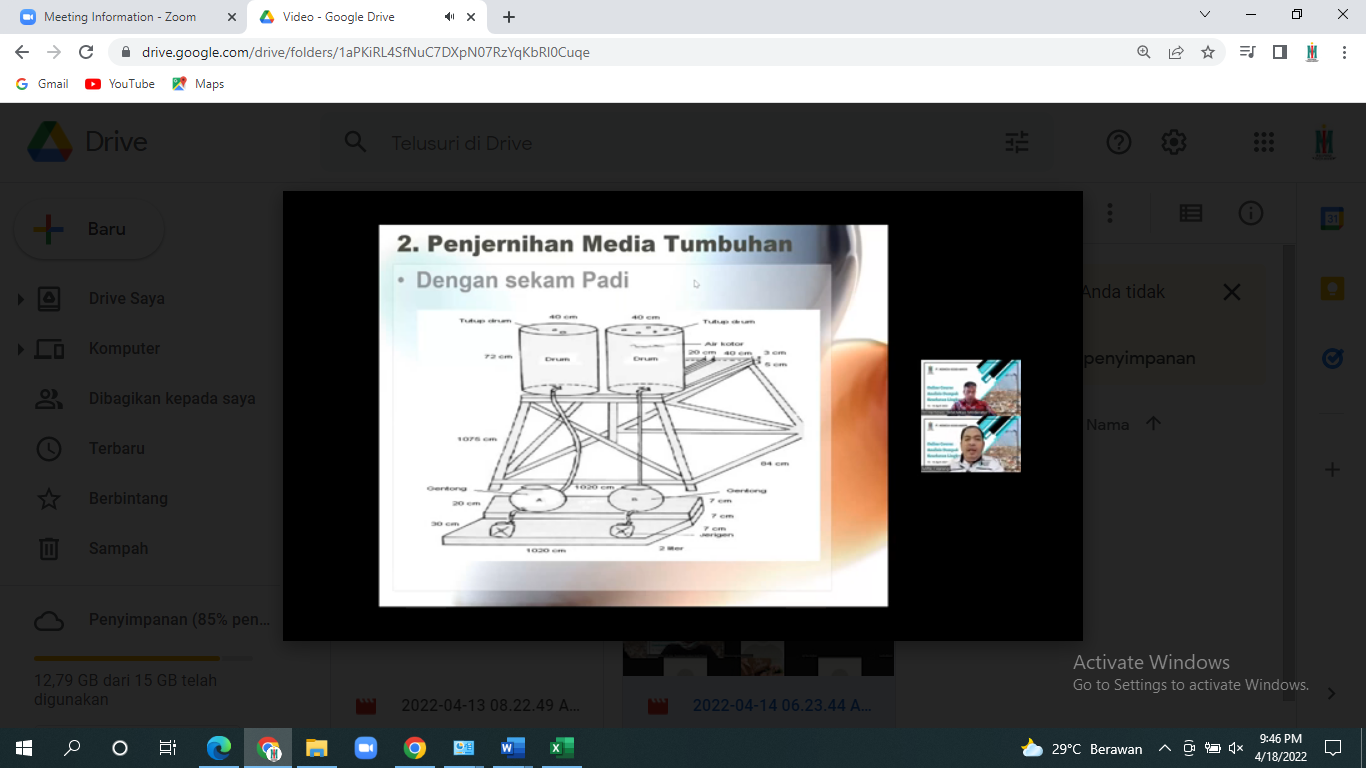This screenshot has width=1366, height=768.
Task: Launch Excel from the taskbar
Action: pos(562,748)
